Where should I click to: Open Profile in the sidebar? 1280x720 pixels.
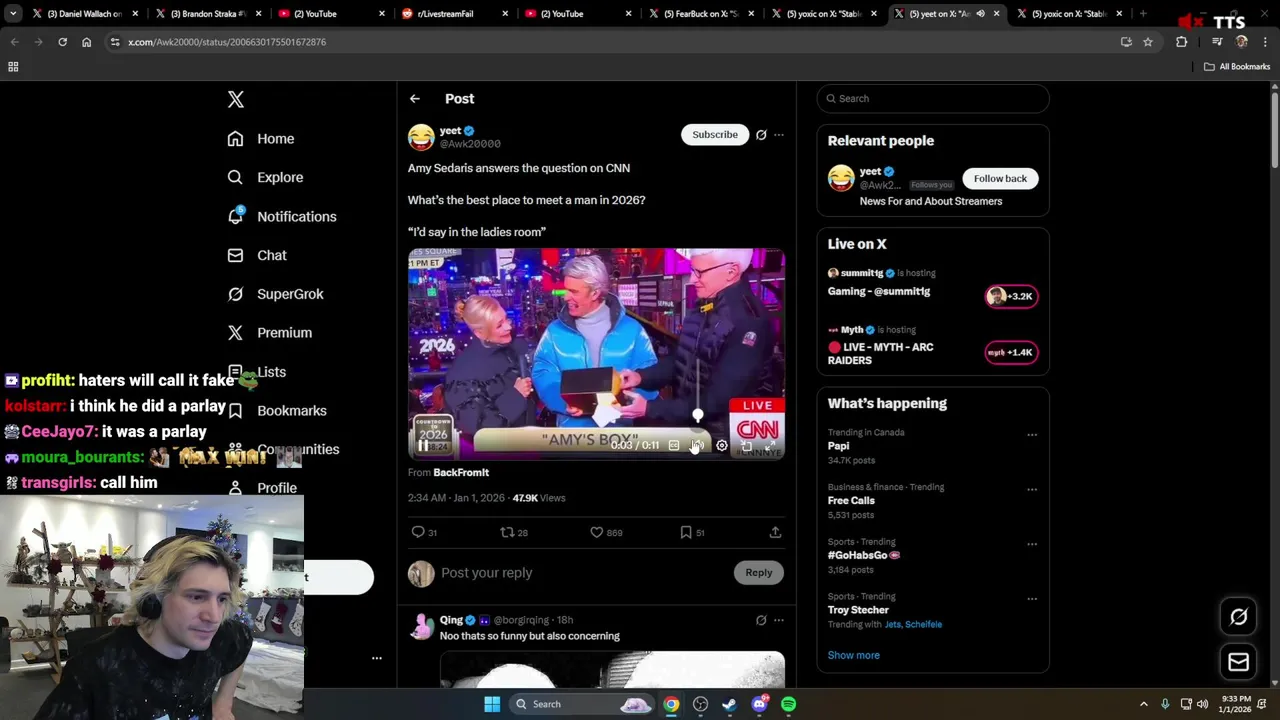tap(262, 488)
